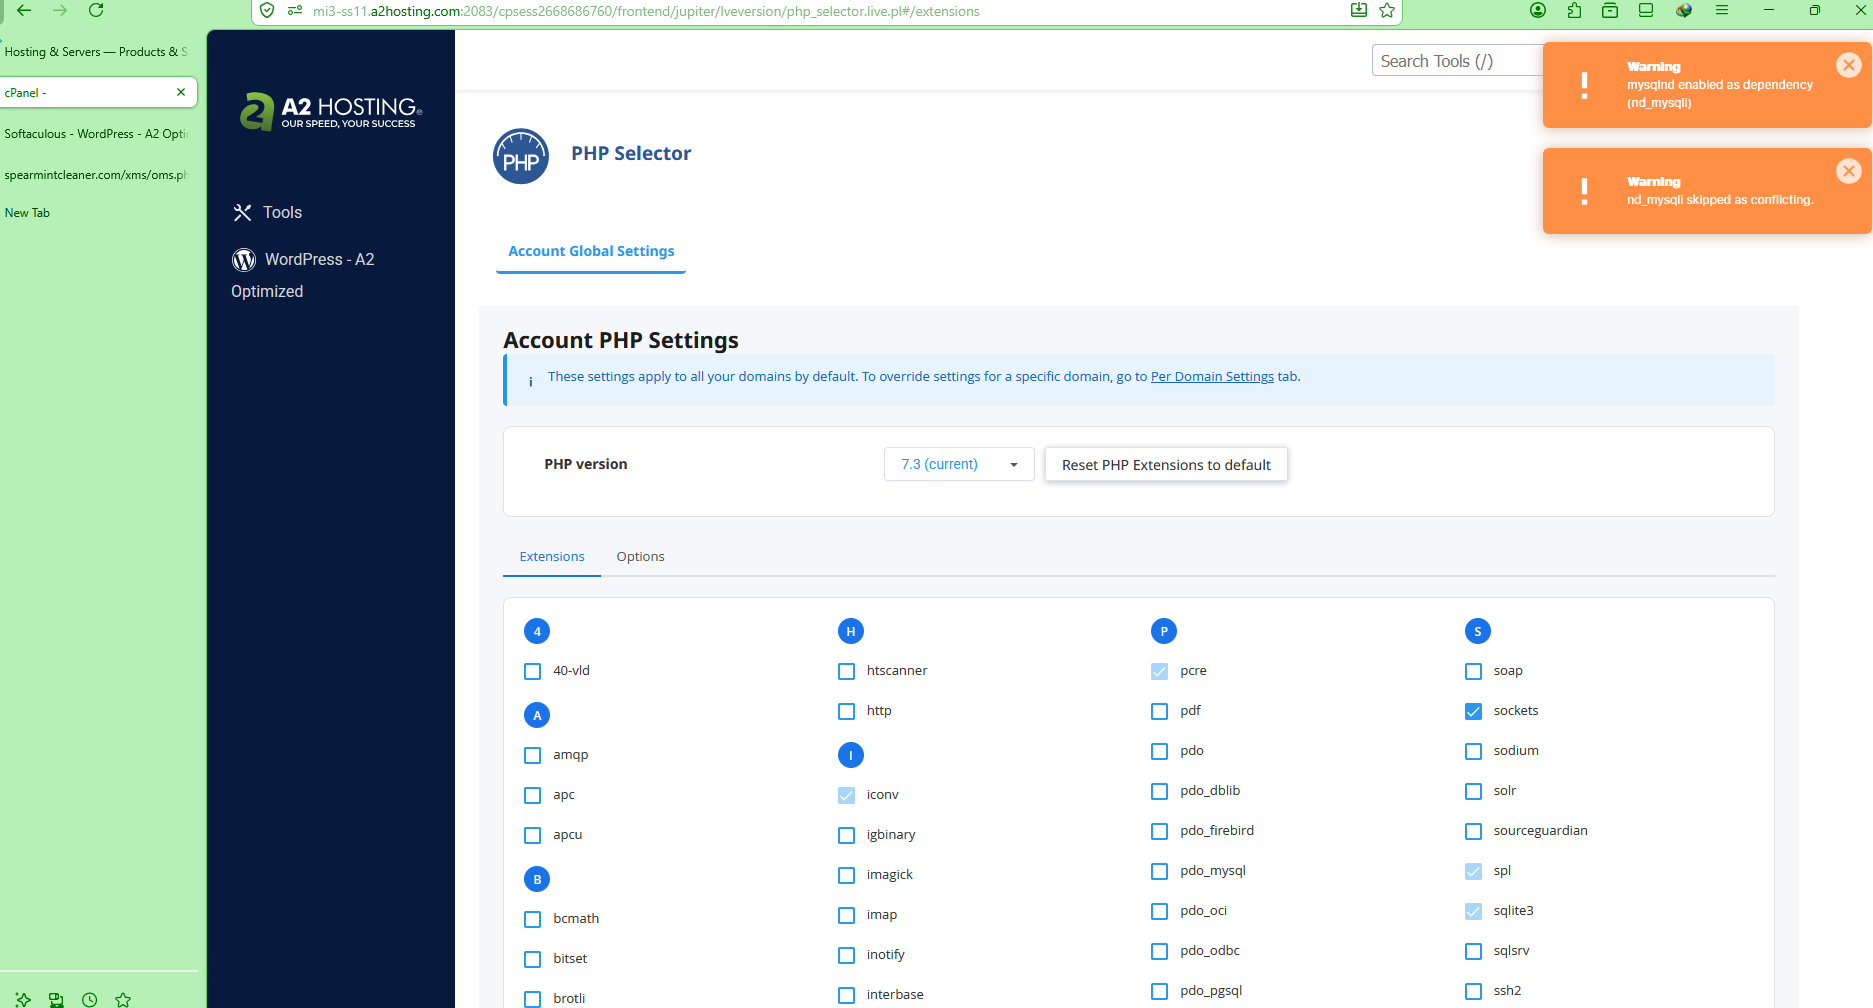Focus the Search Tools input field

[x=1455, y=61]
